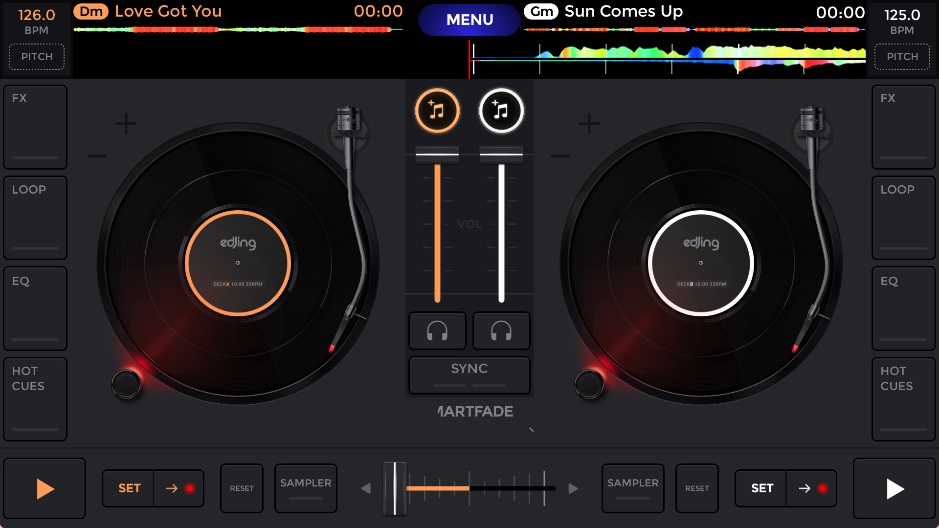The width and height of the screenshot is (939, 528).
Task: Click the right crossfader arrow
Action: 573,489
